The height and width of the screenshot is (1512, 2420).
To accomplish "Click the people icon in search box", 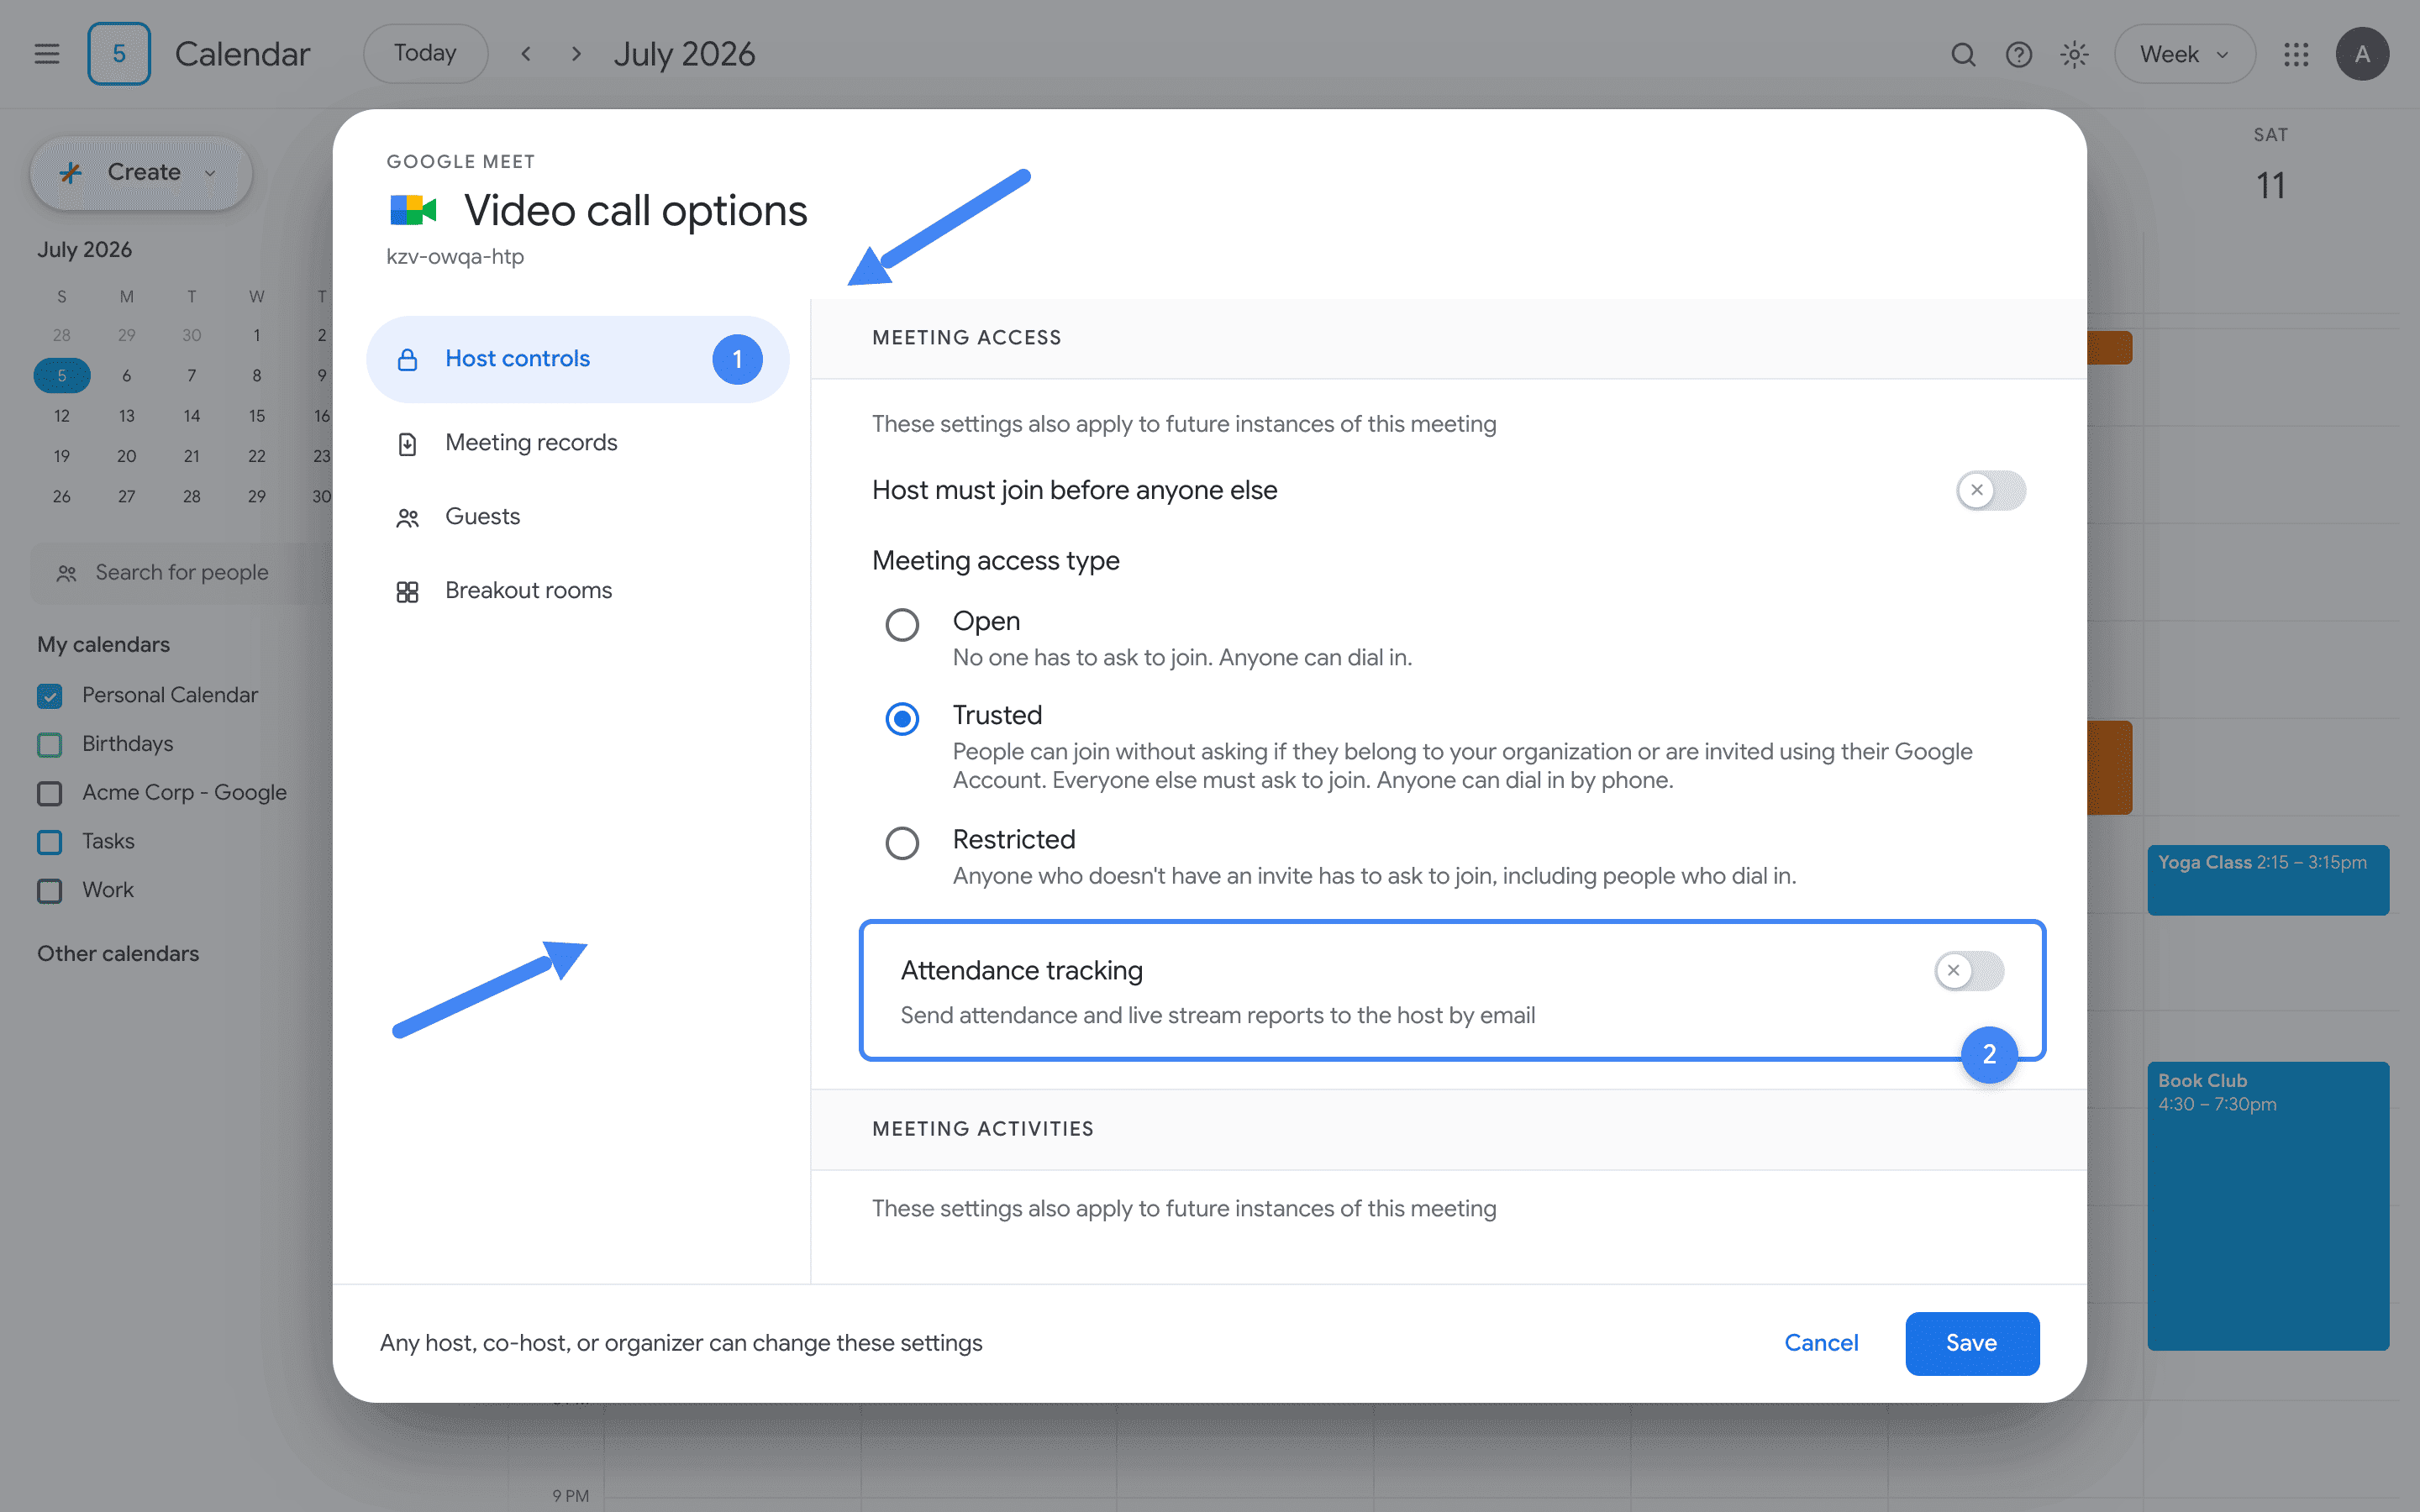I will [67, 573].
